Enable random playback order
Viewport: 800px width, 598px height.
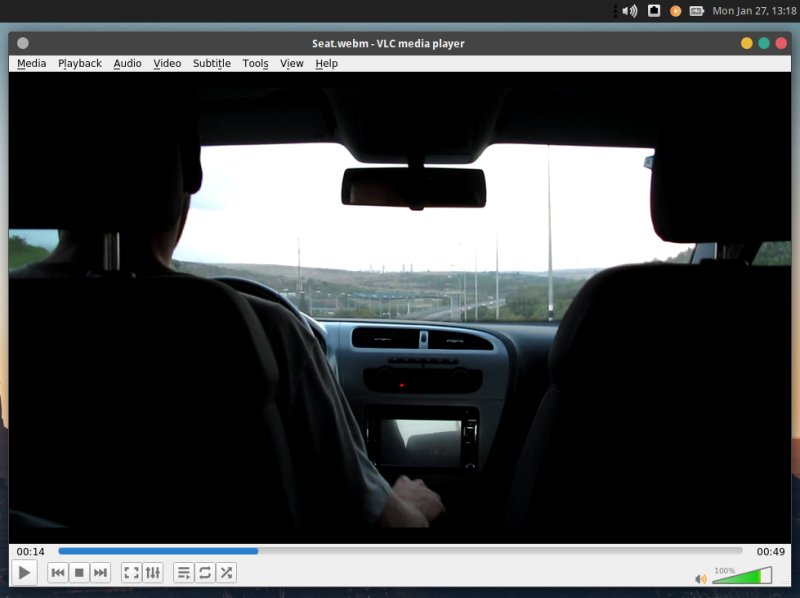click(x=225, y=572)
